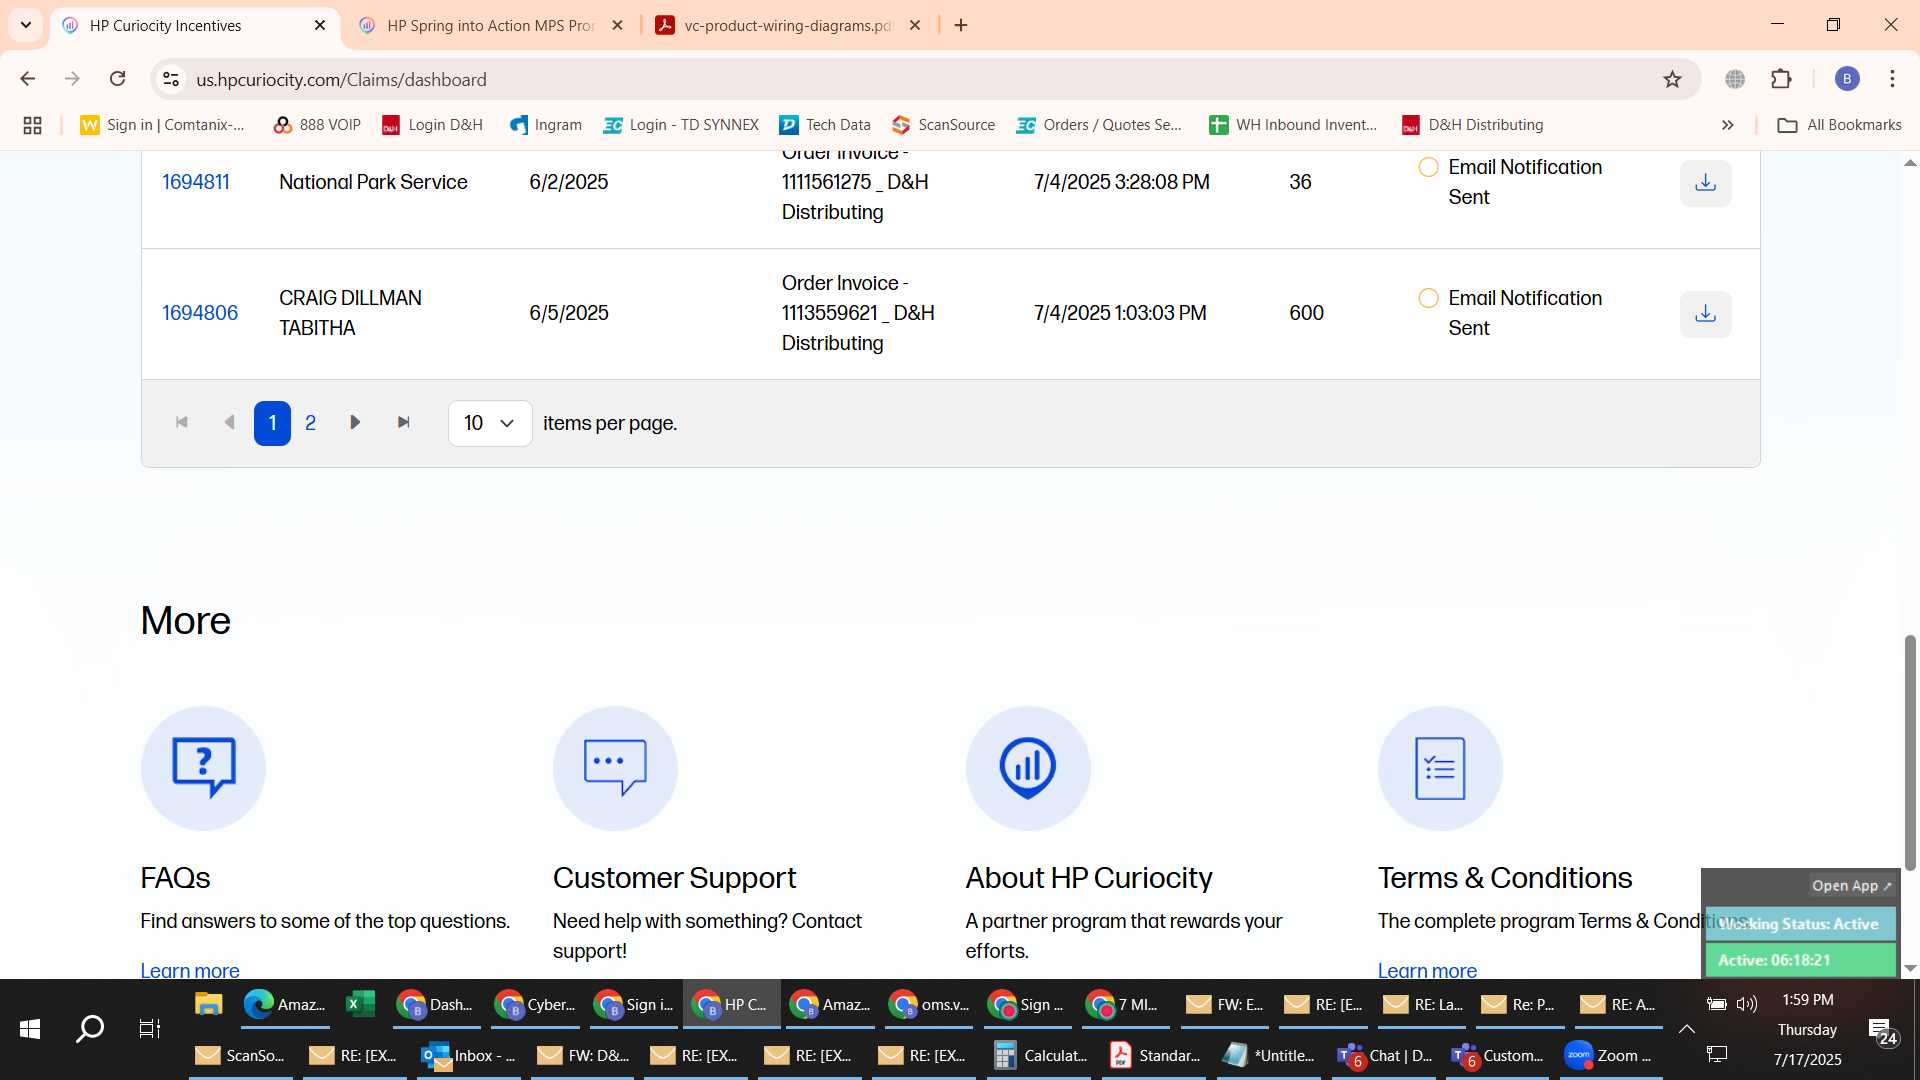Open Chrome extensions puzzle icon

pos(1781,79)
